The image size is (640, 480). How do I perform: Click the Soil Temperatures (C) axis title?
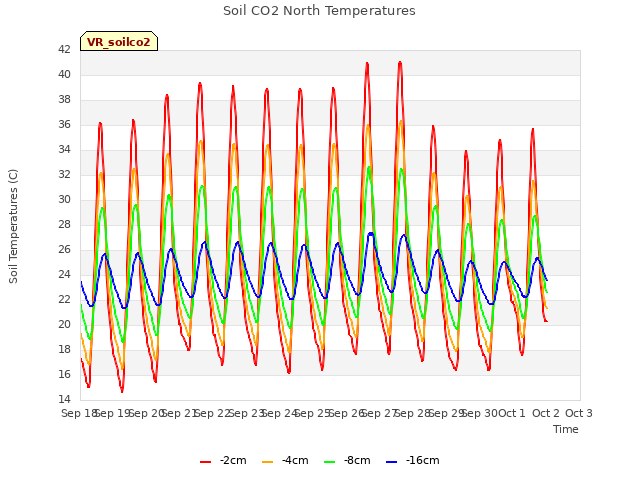pyautogui.click(x=13, y=226)
